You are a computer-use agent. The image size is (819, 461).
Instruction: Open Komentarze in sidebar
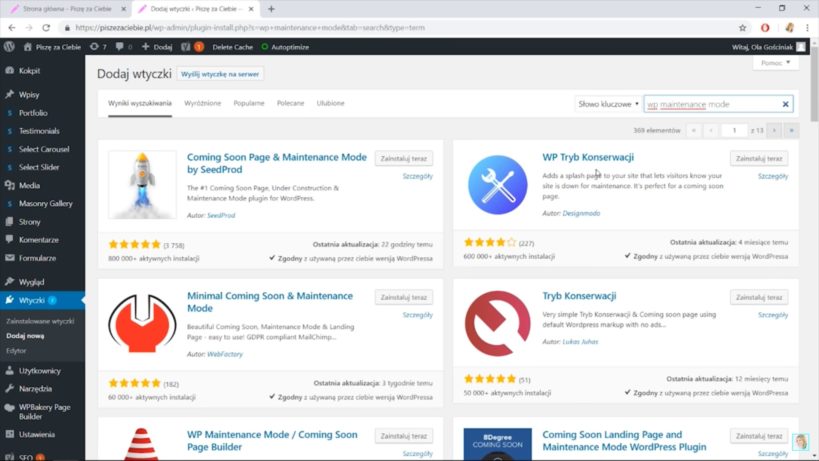click(x=39, y=240)
